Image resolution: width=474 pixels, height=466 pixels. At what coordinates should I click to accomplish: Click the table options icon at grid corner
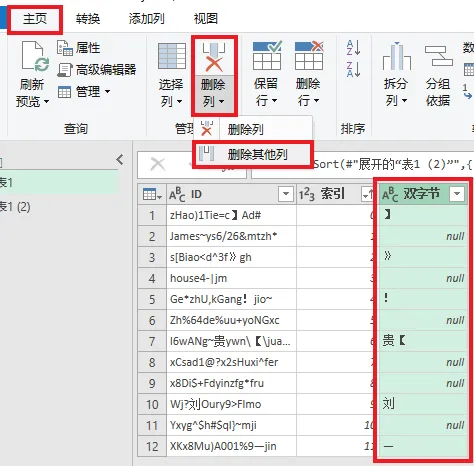pyautogui.click(x=152, y=194)
